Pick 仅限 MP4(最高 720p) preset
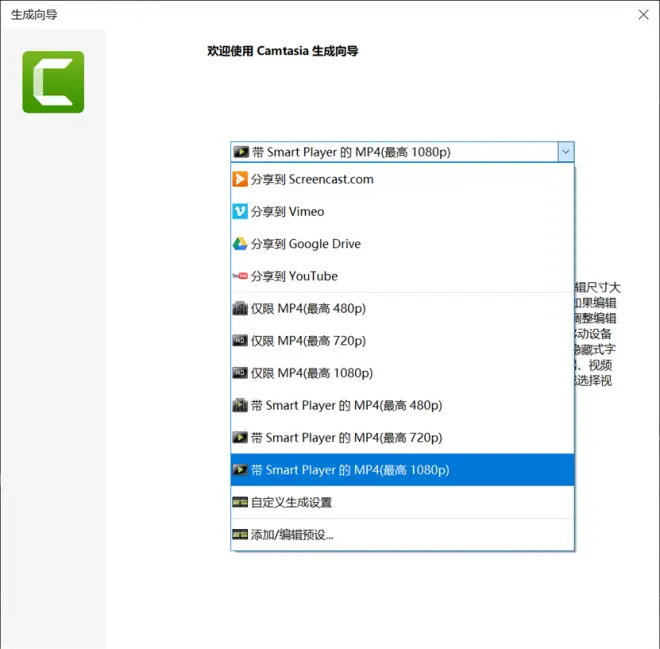The image size is (660, 649). [402, 341]
